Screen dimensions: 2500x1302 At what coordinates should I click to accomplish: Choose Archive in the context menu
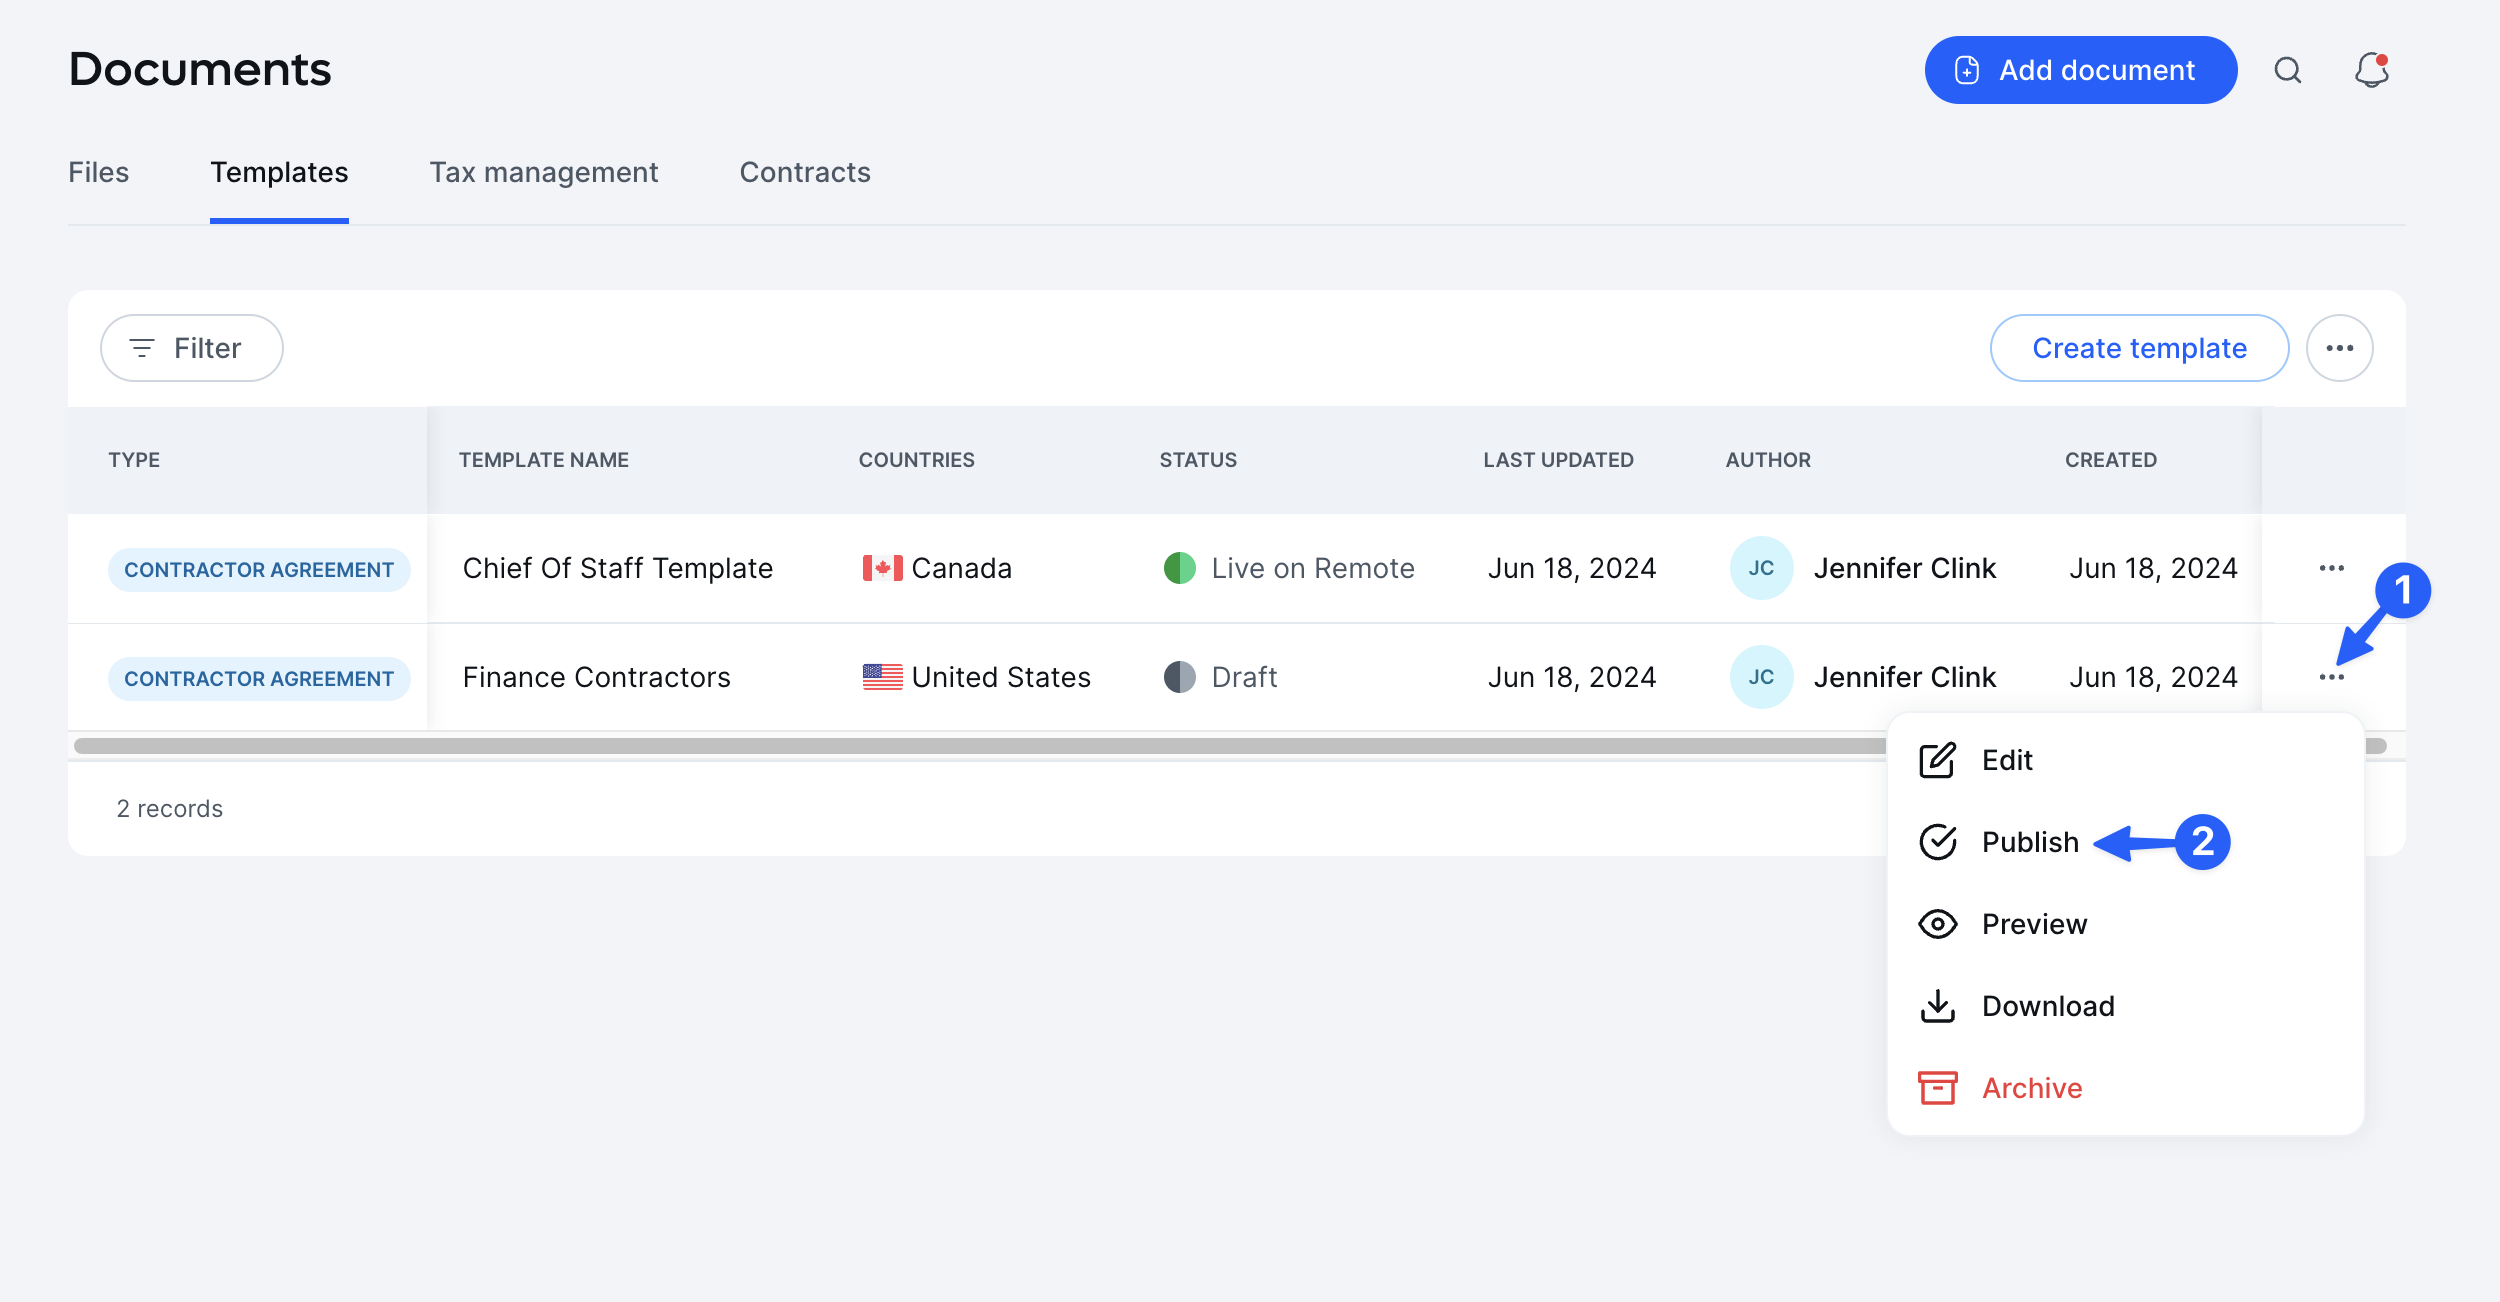point(2126,1088)
